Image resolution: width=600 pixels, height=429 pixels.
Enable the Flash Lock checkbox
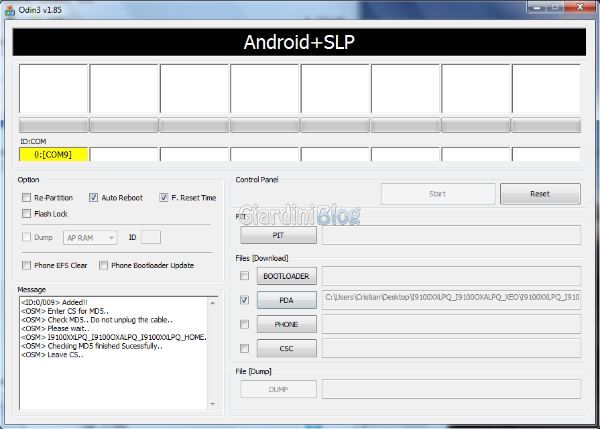point(26,214)
